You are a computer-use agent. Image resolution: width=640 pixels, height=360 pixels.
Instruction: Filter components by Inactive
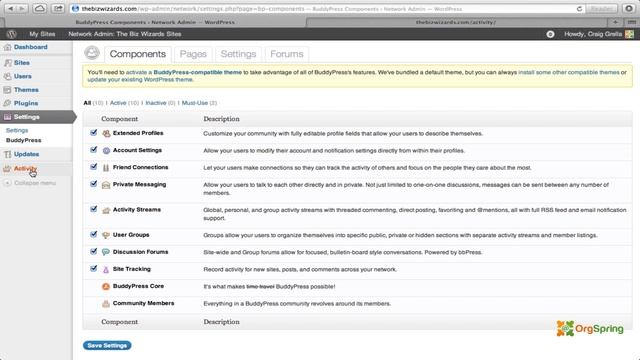tap(156, 103)
